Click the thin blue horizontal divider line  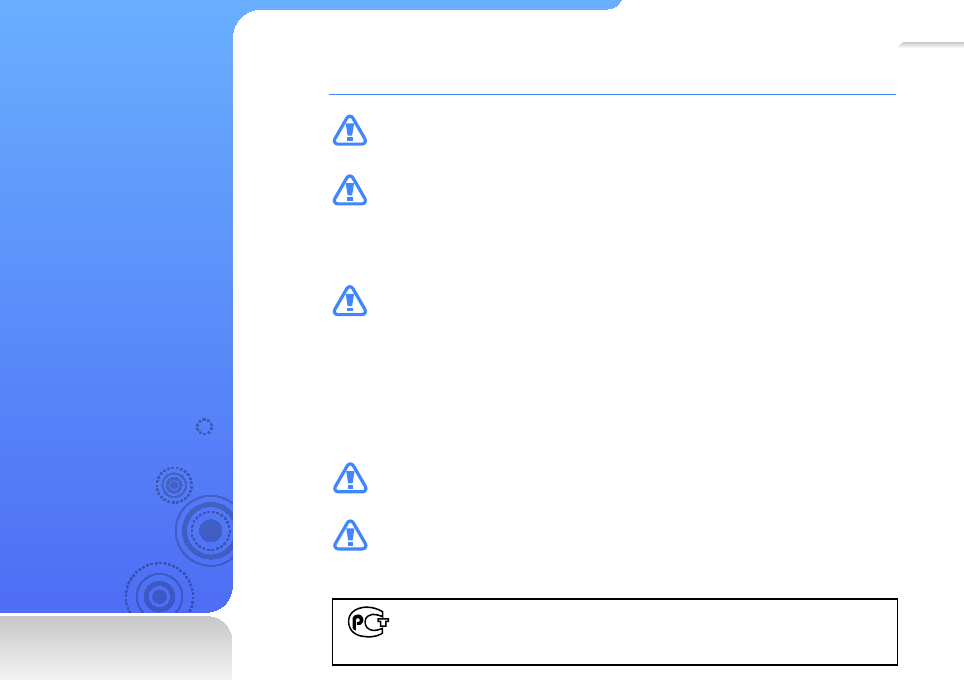point(612,95)
